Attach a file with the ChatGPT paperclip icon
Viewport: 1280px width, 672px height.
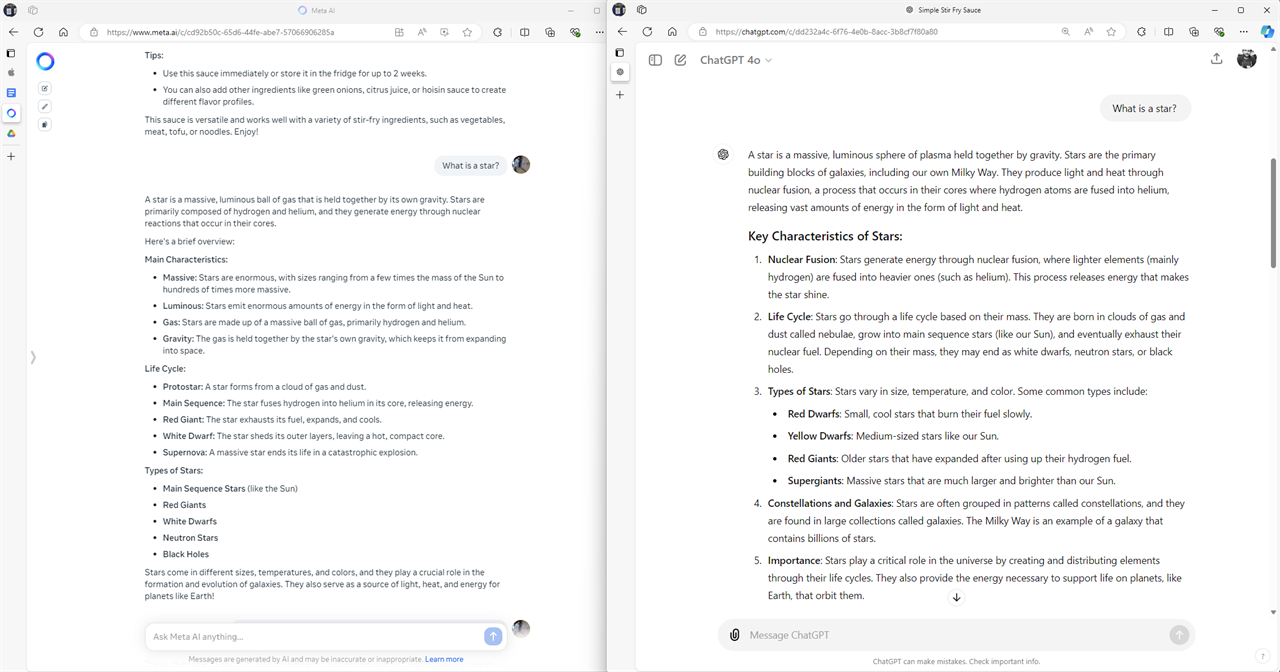click(x=735, y=635)
